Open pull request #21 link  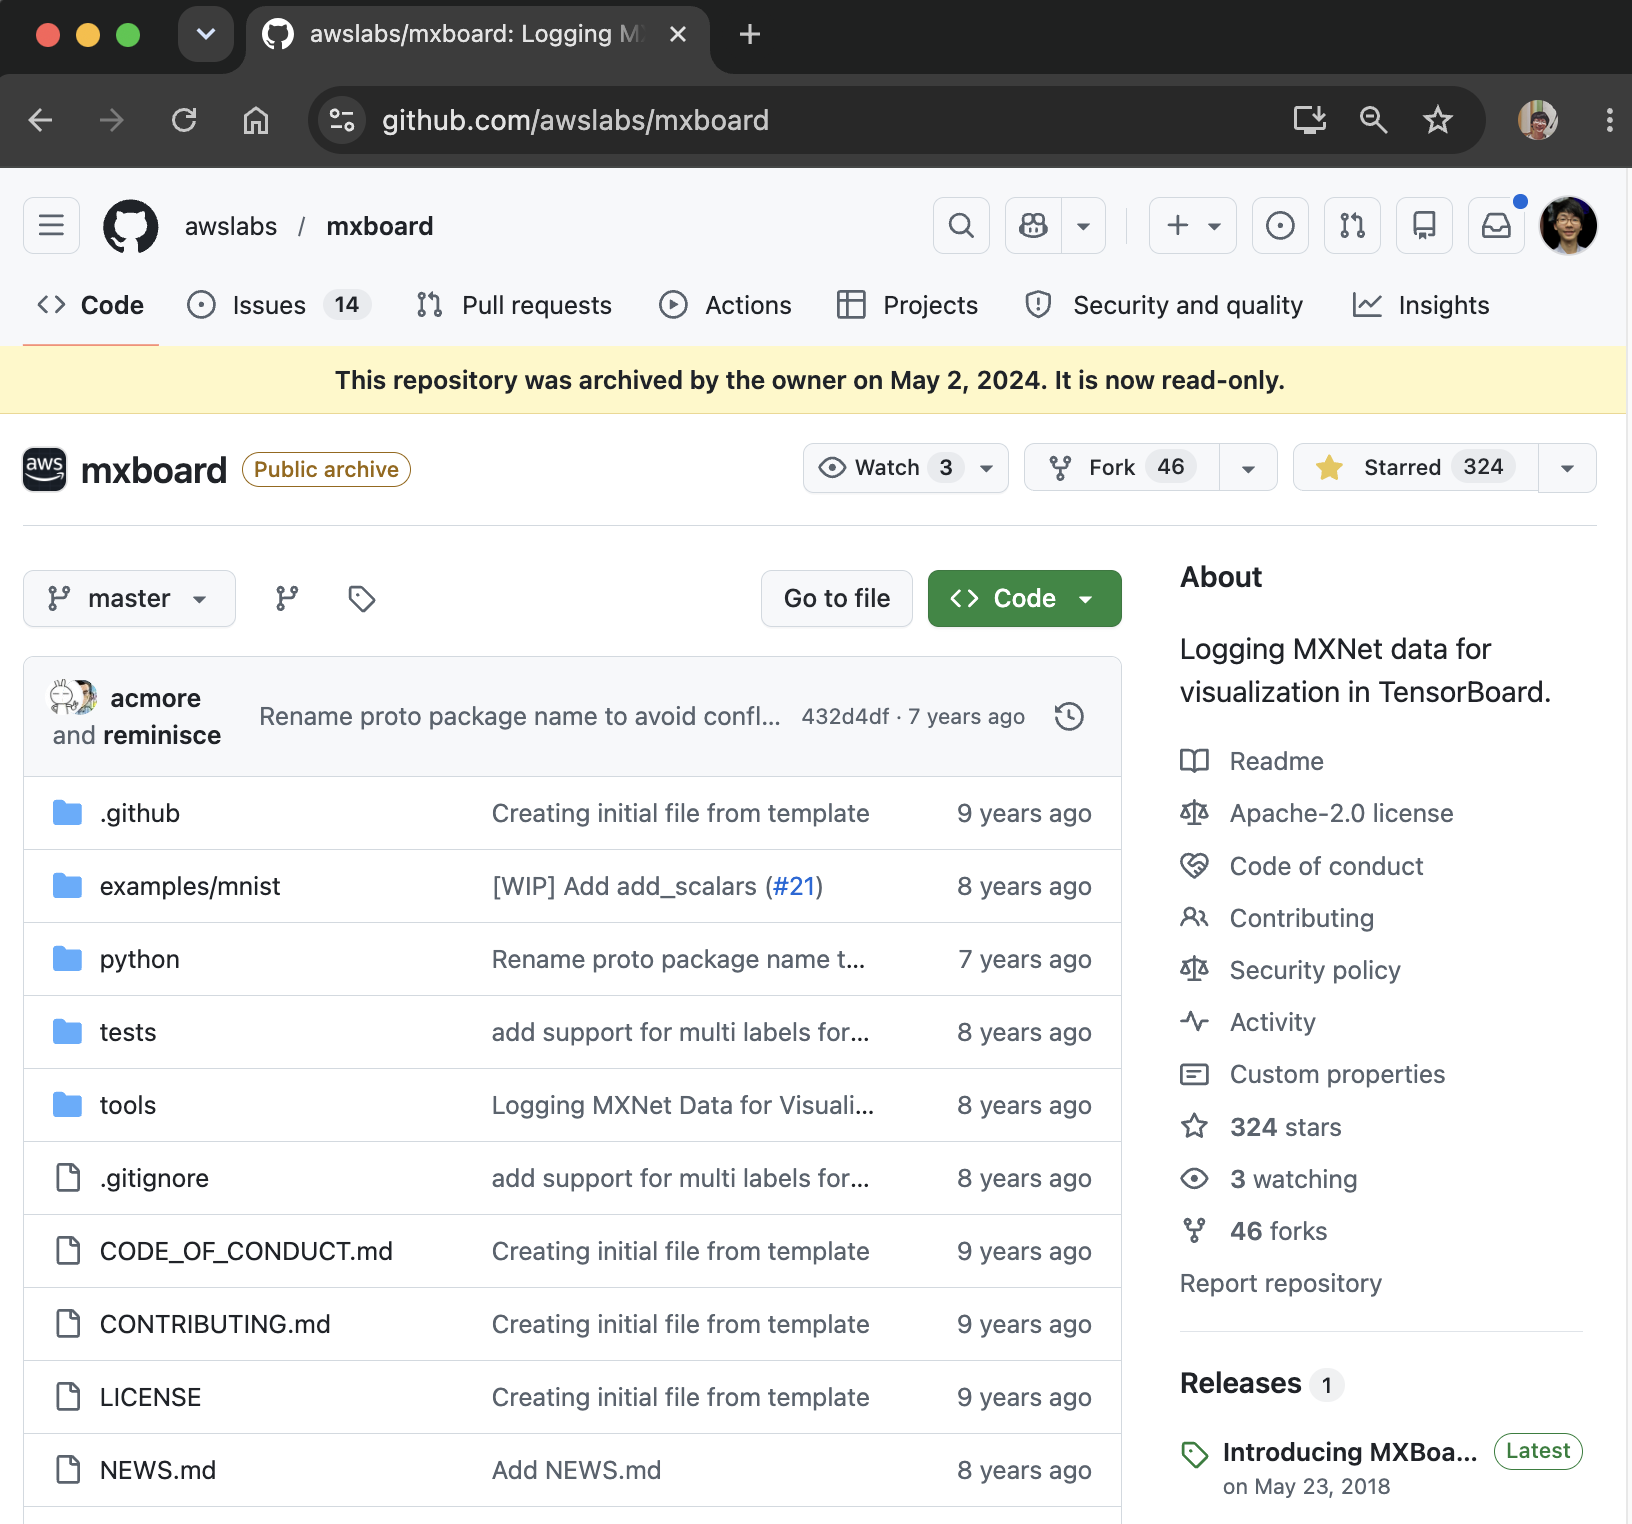pyautogui.click(x=794, y=886)
